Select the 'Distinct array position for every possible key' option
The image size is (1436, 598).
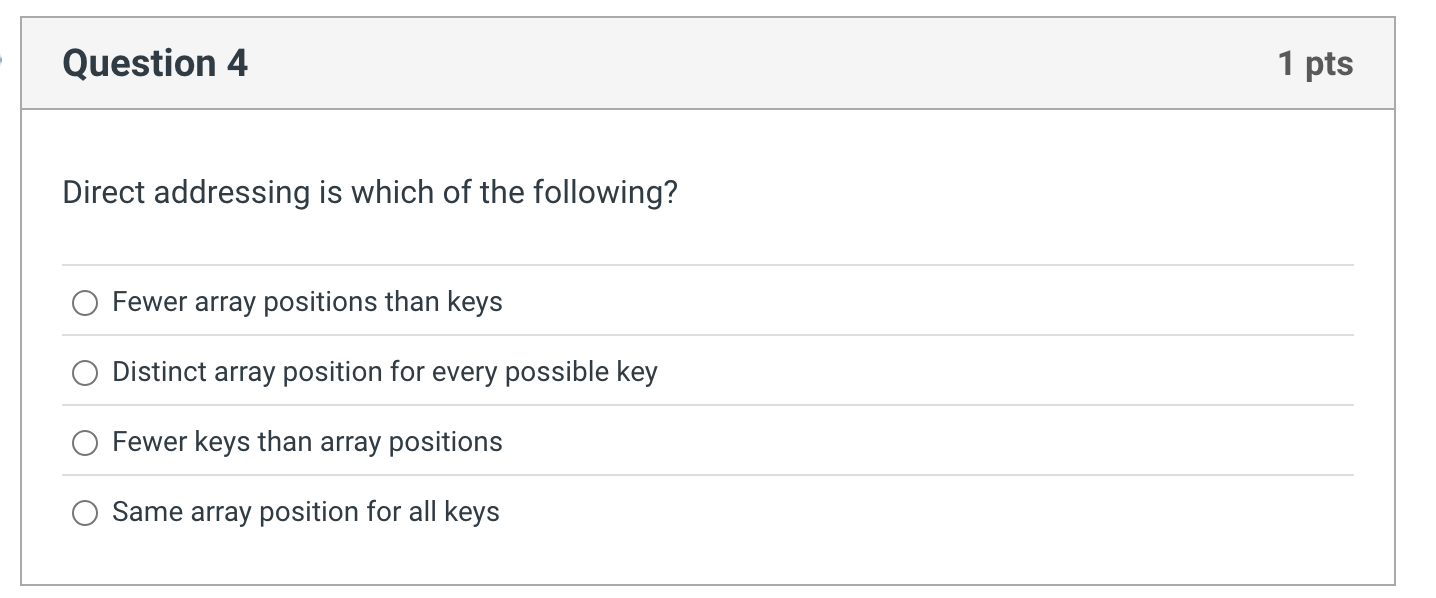tap(85, 372)
